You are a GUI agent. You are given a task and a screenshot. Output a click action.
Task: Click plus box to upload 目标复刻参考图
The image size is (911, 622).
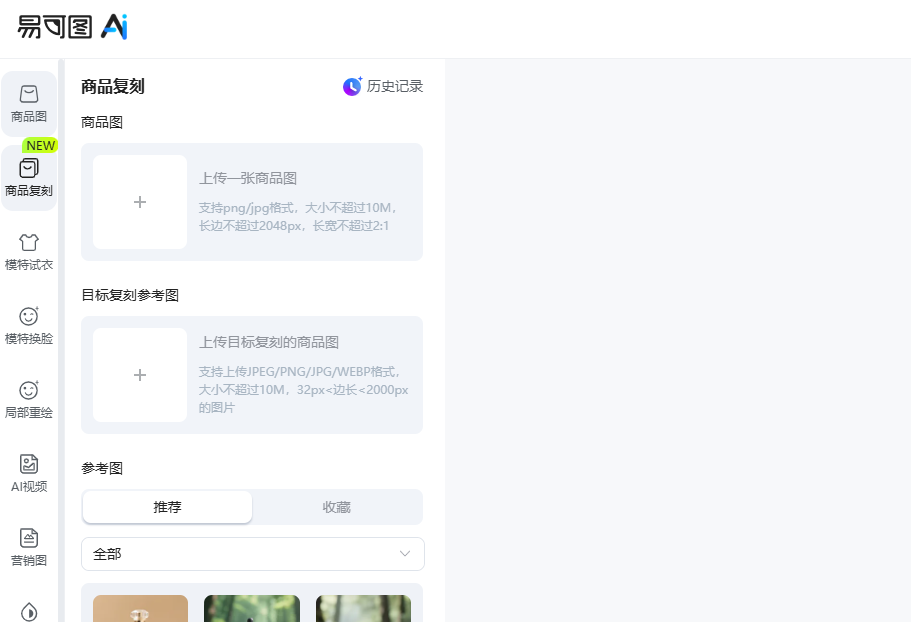[140, 375]
